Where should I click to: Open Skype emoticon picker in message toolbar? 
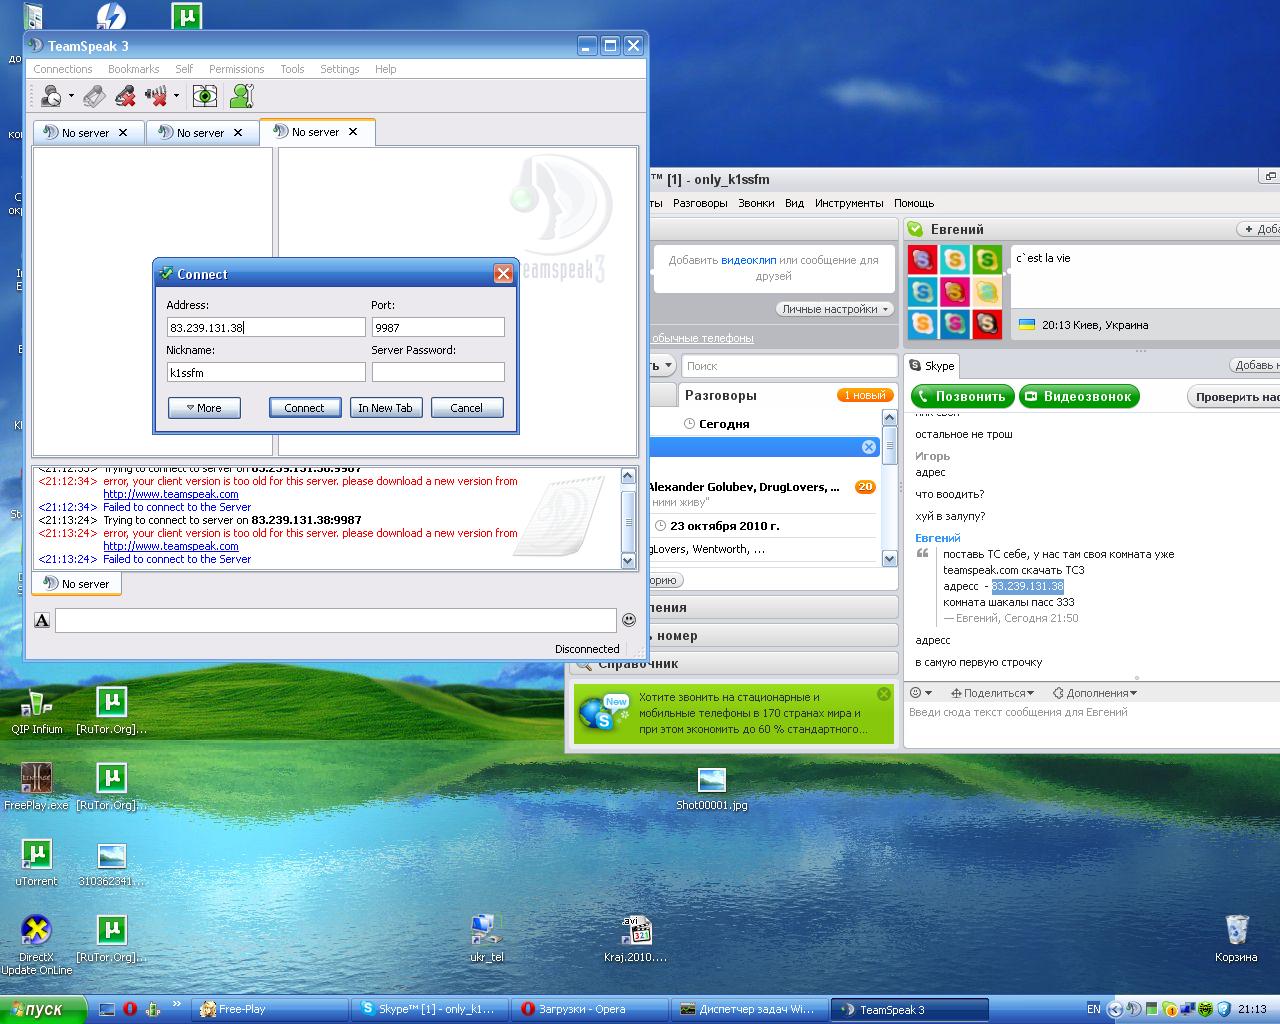pyautogui.click(x=919, y=693)
